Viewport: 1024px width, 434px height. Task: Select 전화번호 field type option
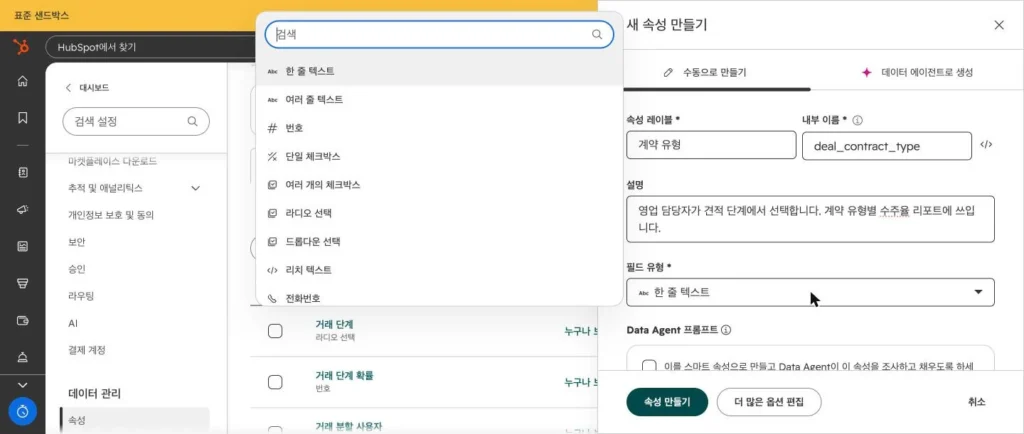pyautogui.click(x=439, y=297)
